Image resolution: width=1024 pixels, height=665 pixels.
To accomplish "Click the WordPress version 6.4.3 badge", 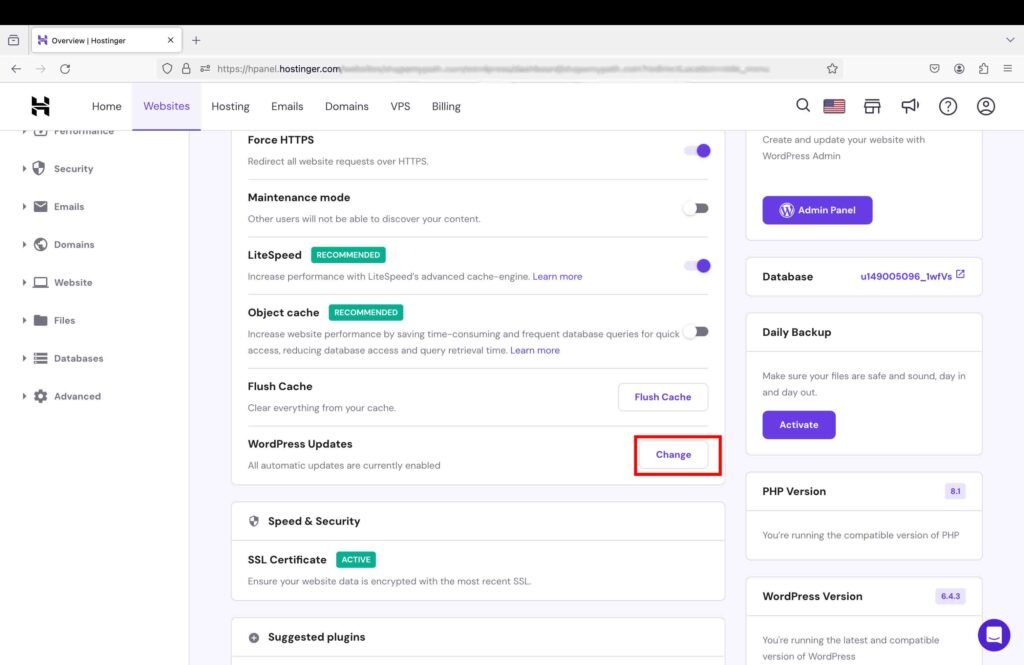I will (950, 596).
